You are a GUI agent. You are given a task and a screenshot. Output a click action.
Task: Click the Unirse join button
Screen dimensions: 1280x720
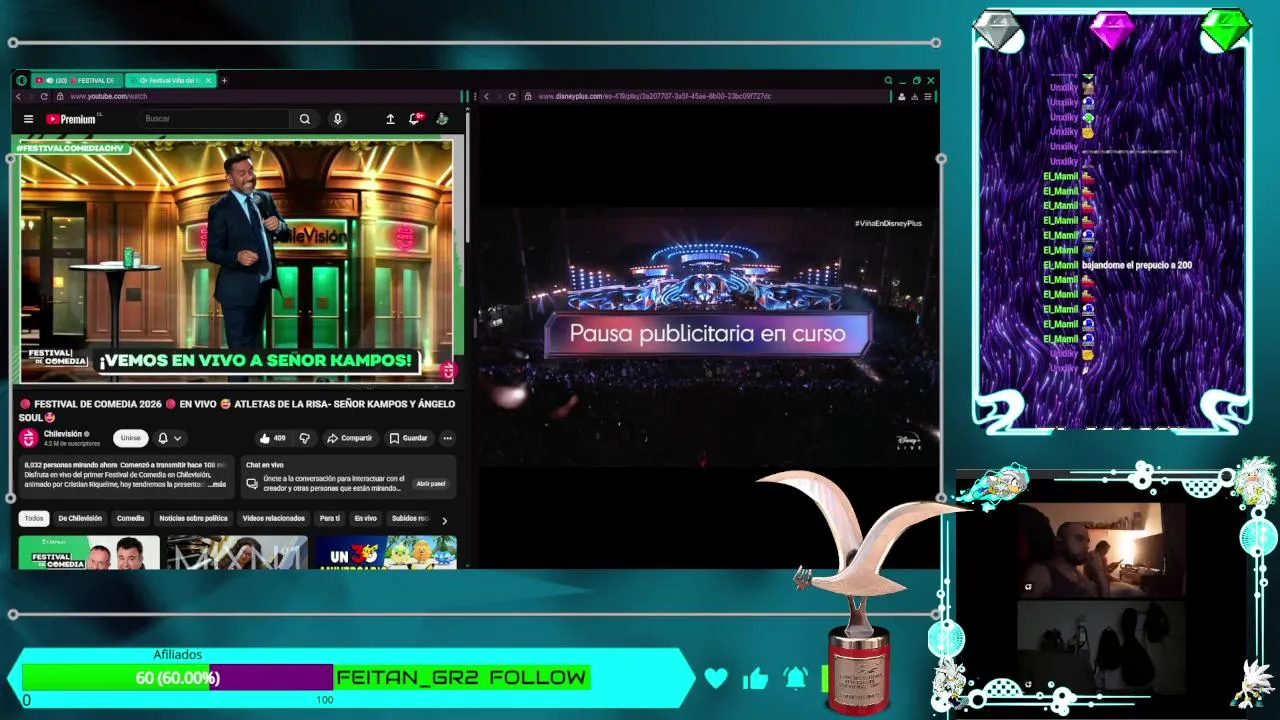click(131, 438)
